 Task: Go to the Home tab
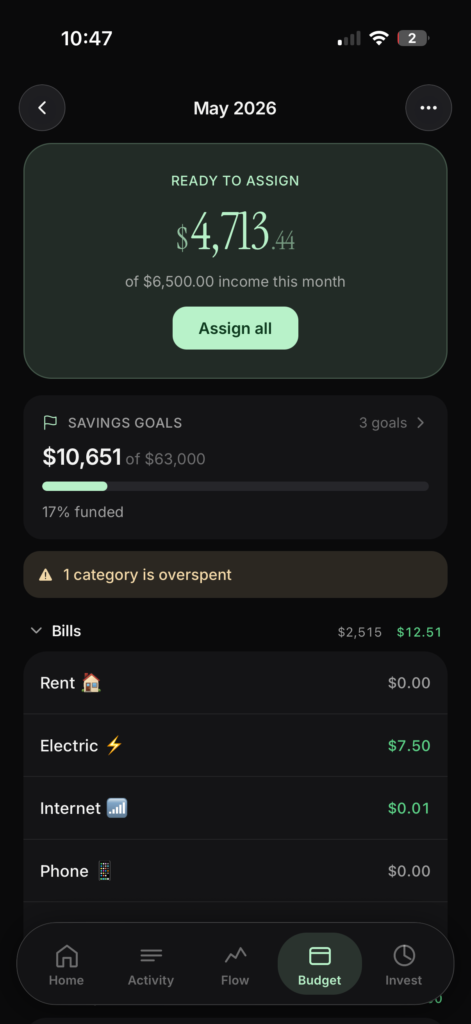tap(66, 967)
